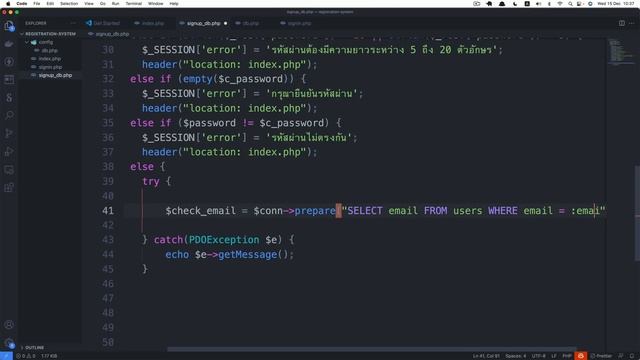Click the UTF-8 encoding indicator

tap(538, 356)
